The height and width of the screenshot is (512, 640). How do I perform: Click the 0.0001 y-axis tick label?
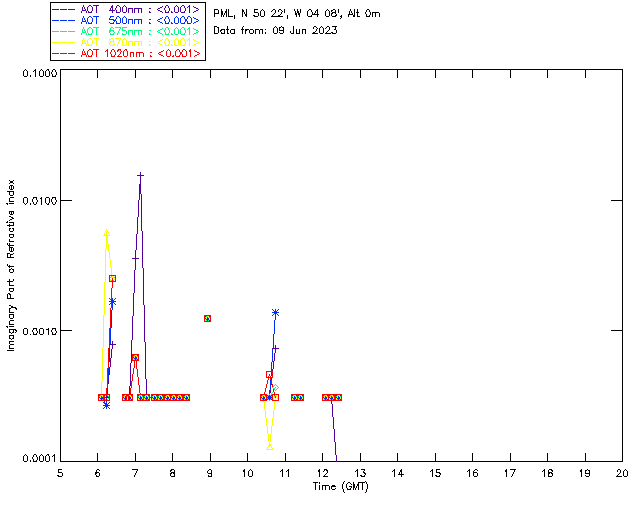point(39,459)
